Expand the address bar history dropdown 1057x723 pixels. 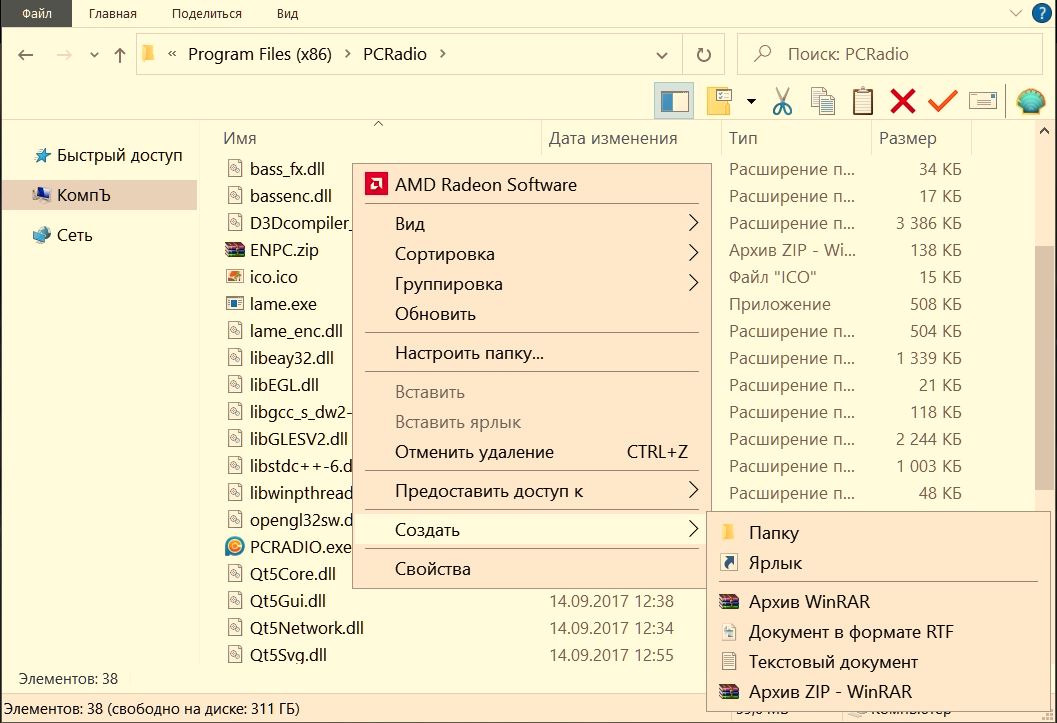pyautogui.click(x=662, y=55)
